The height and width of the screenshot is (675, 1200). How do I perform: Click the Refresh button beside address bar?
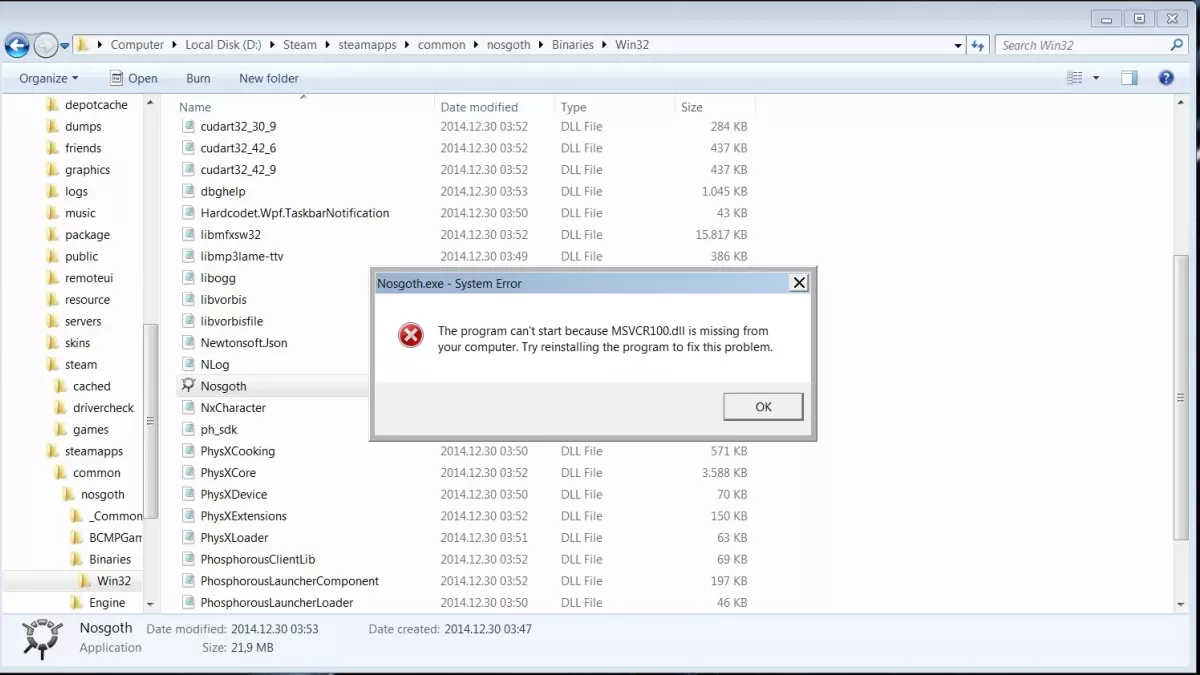coord(978,45)
